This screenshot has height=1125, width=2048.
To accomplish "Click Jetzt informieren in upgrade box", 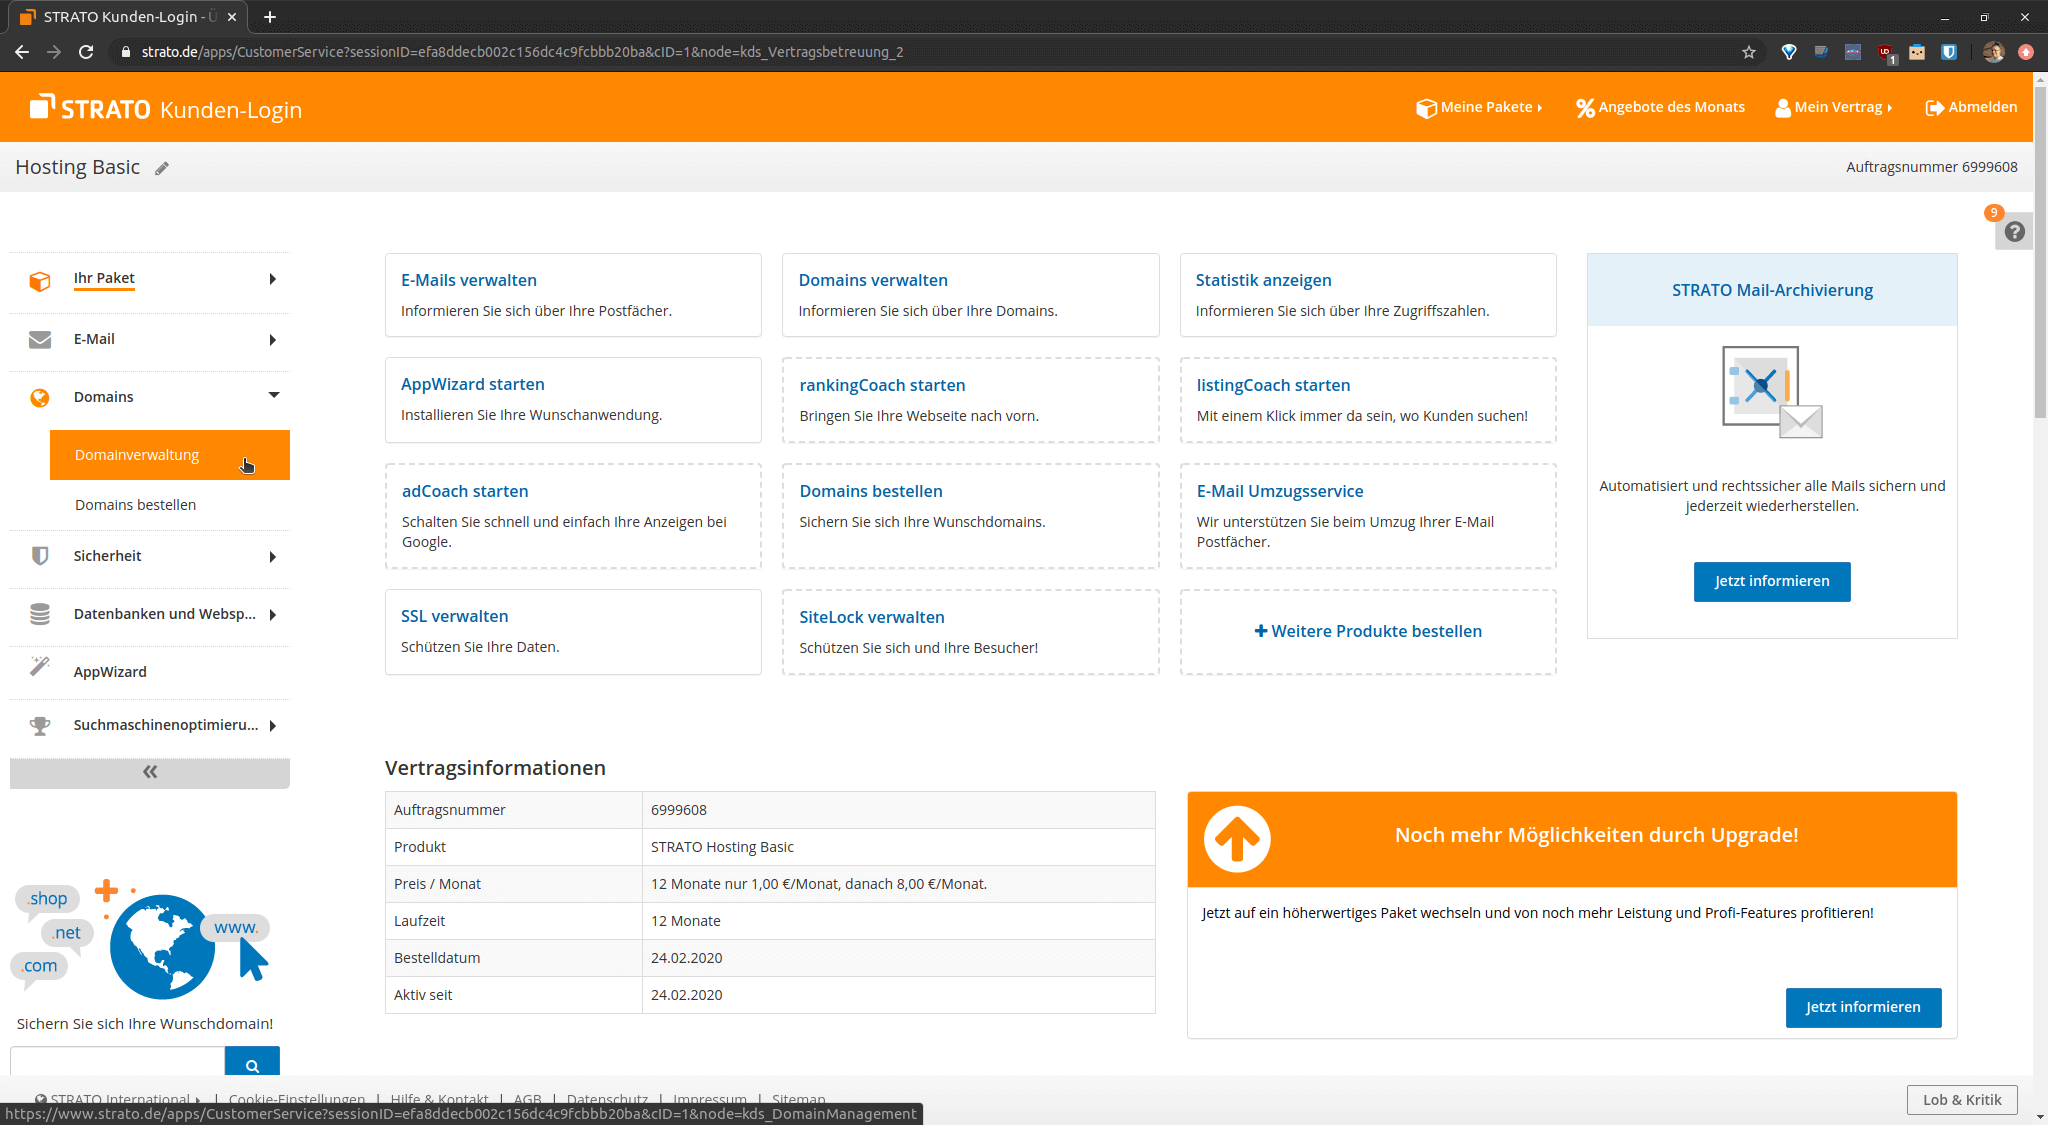I will point(1863,1008).
